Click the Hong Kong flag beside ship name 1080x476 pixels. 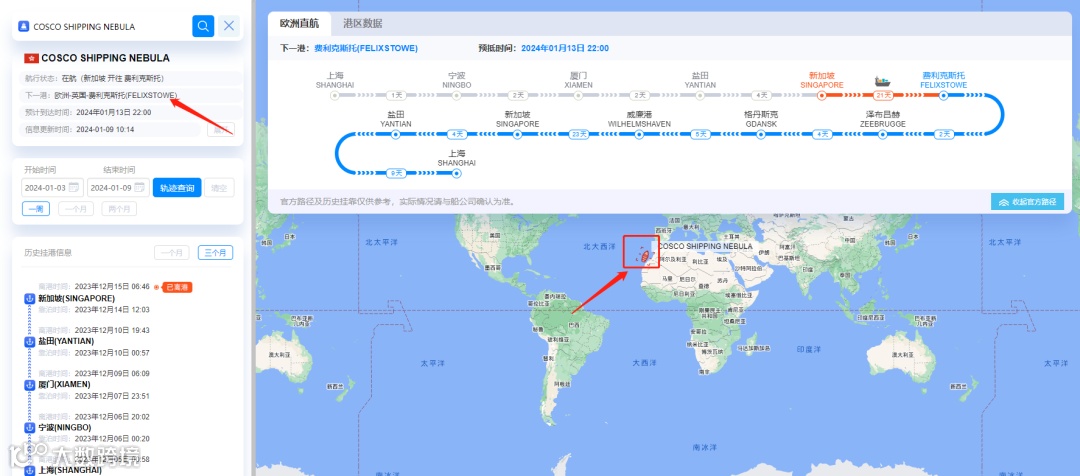click(31, 59)
